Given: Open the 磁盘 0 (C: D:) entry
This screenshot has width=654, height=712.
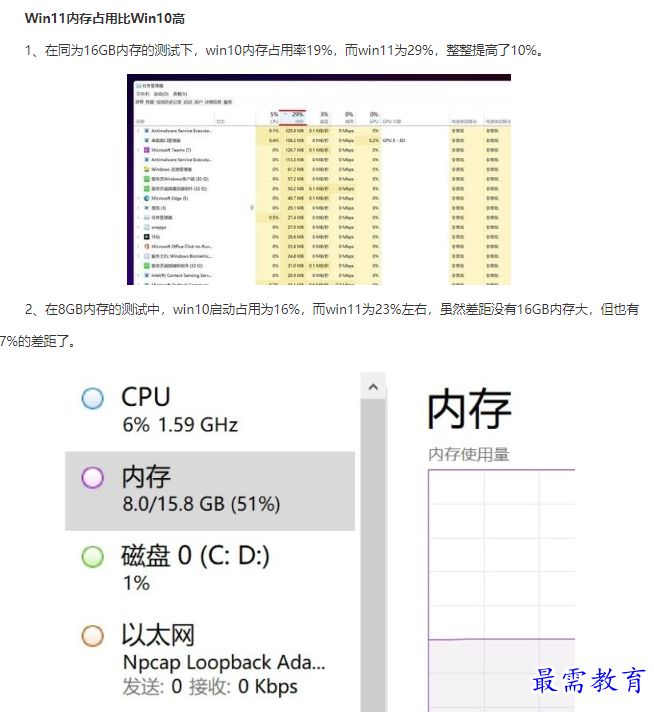Looking at the screenshot, I should point(210,569).
